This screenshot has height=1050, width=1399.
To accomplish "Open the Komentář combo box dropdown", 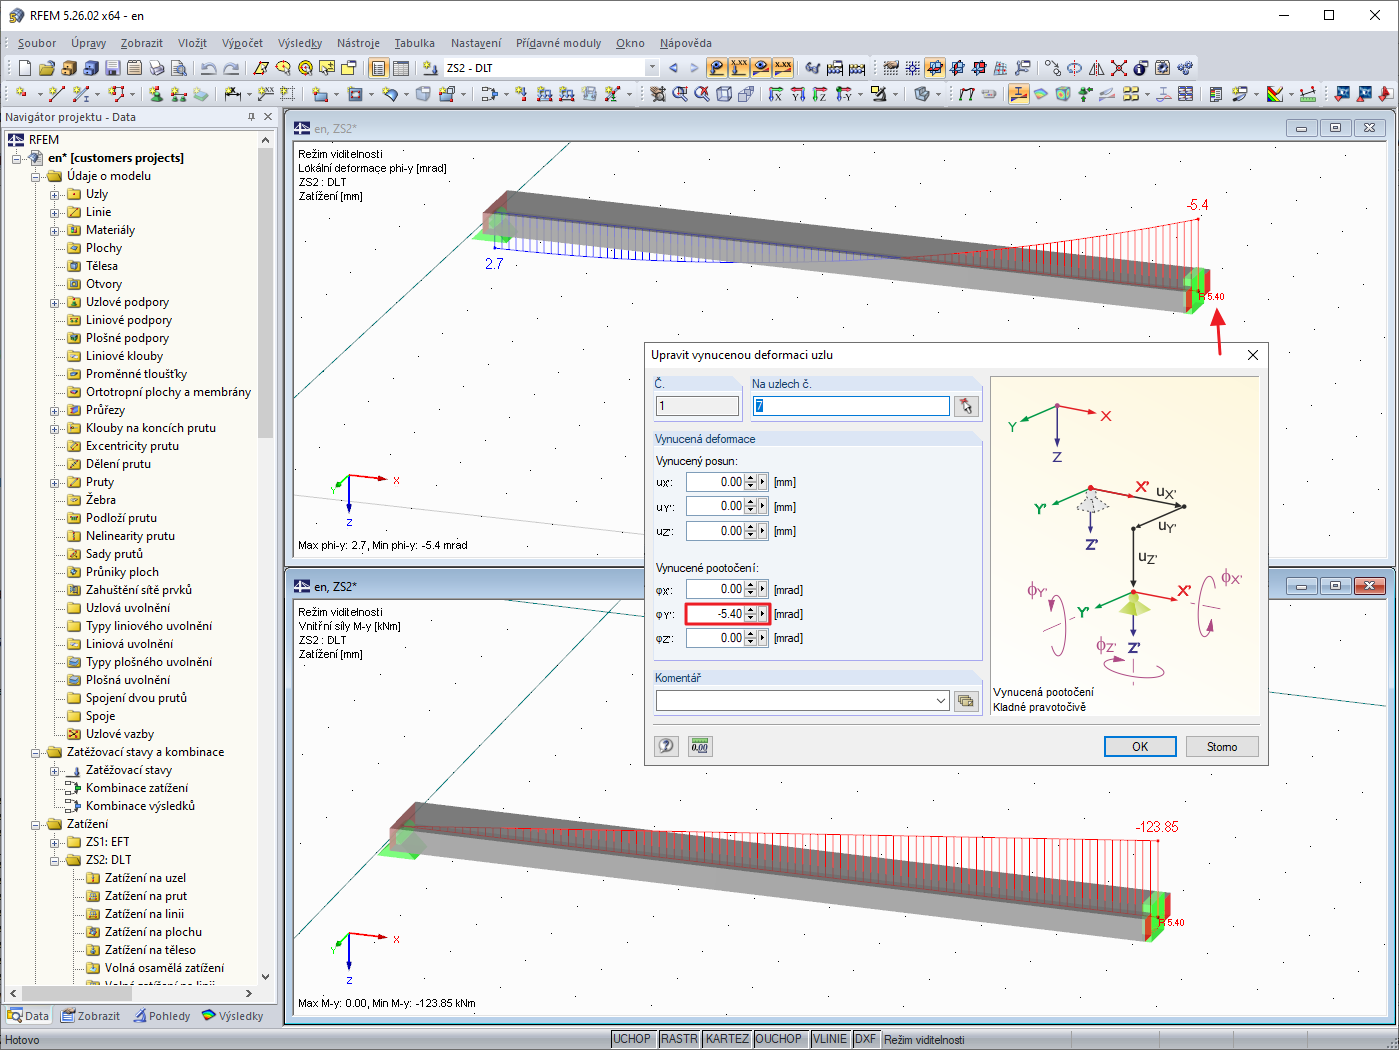I will 940,701.
